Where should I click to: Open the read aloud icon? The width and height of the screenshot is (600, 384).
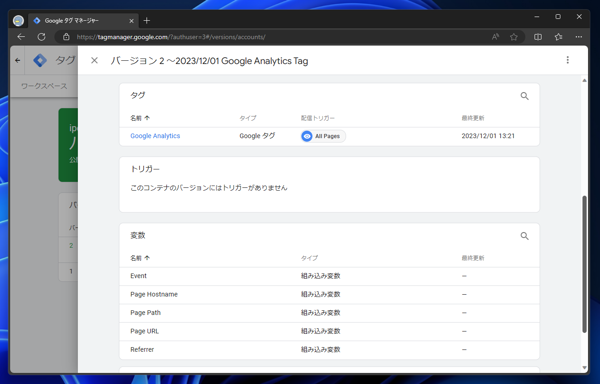[x=495, y=37]
